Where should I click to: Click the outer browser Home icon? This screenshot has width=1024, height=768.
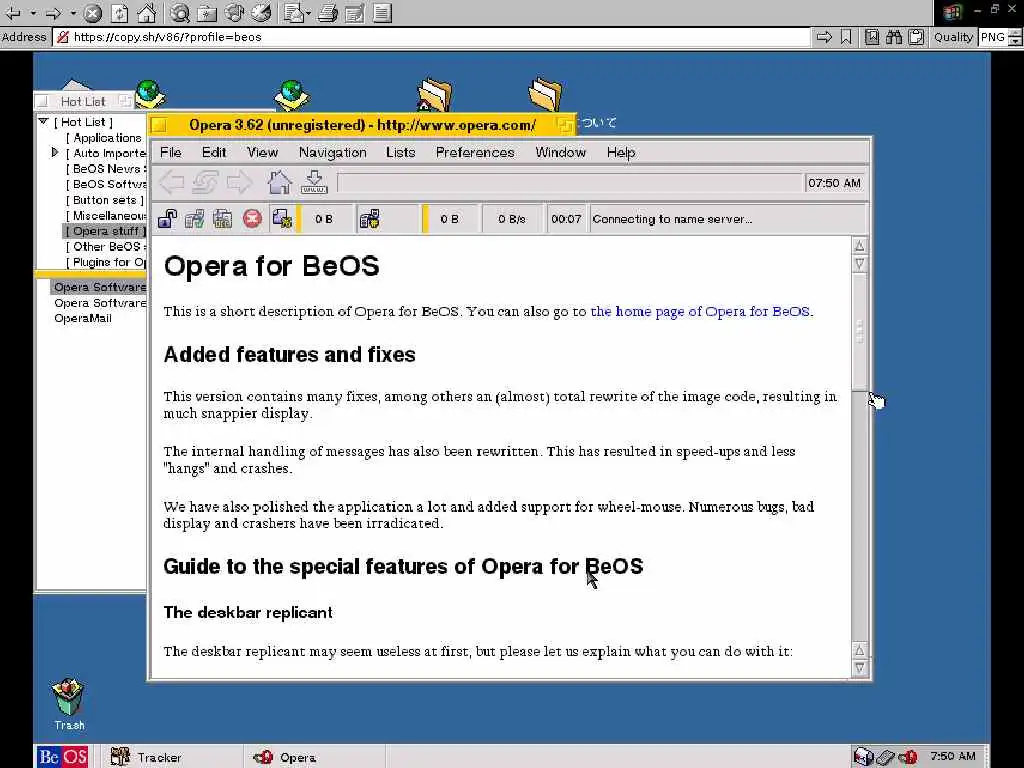pos(147,12)
